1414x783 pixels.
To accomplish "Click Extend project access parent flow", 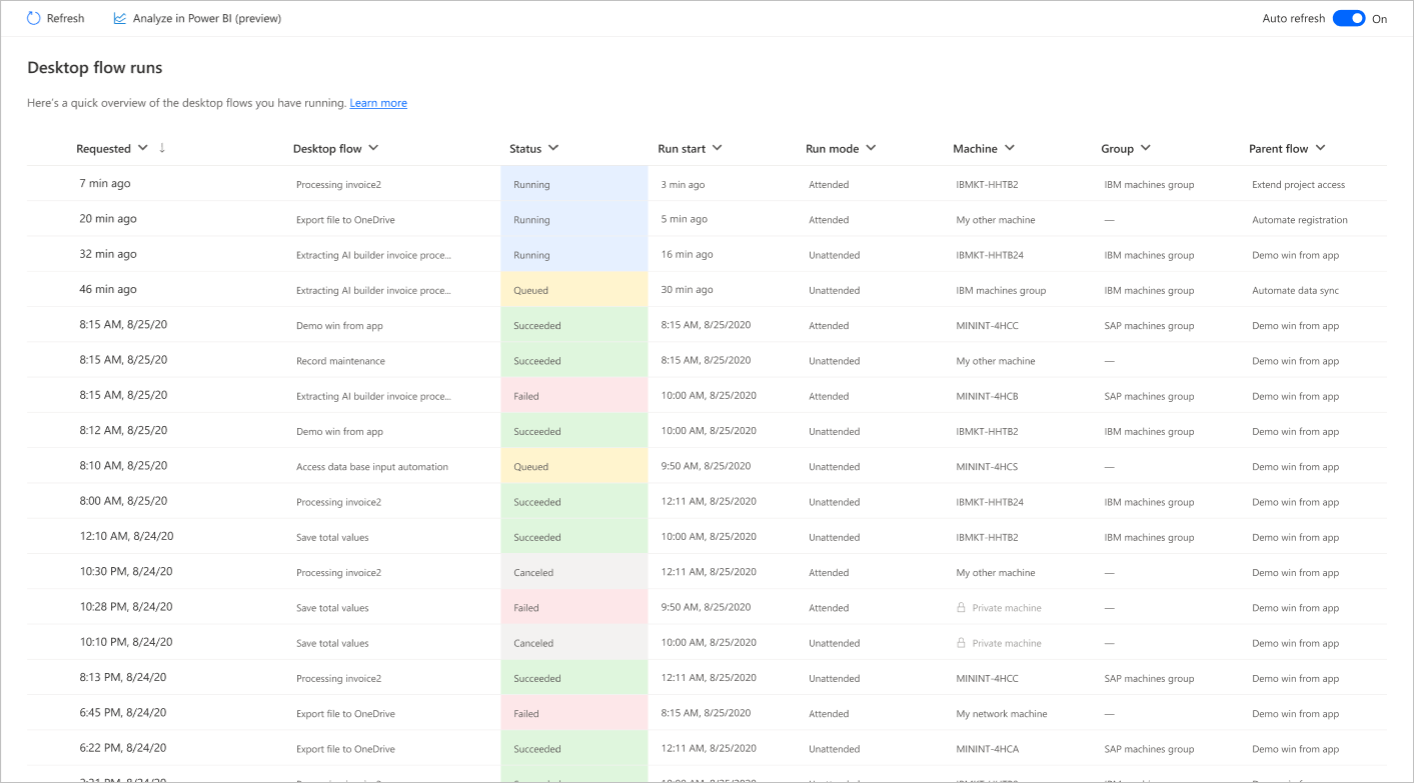I will point(1298,185).
